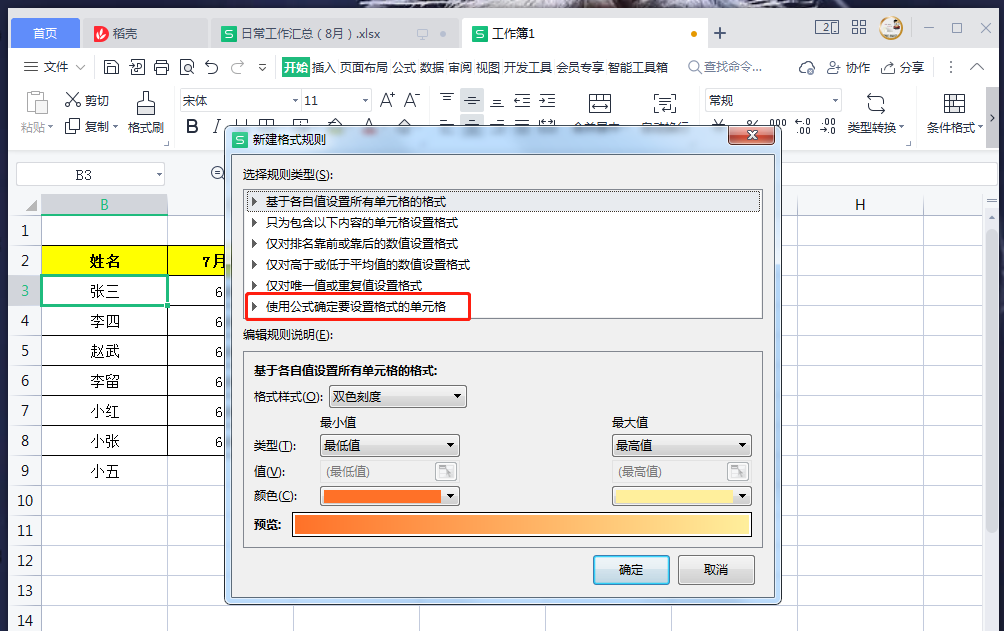Screen dimensions: 1004x631
Task: Select rule type 仅对排名靠前或靠后的数值设置格式
Action: (x=503, y=244)
